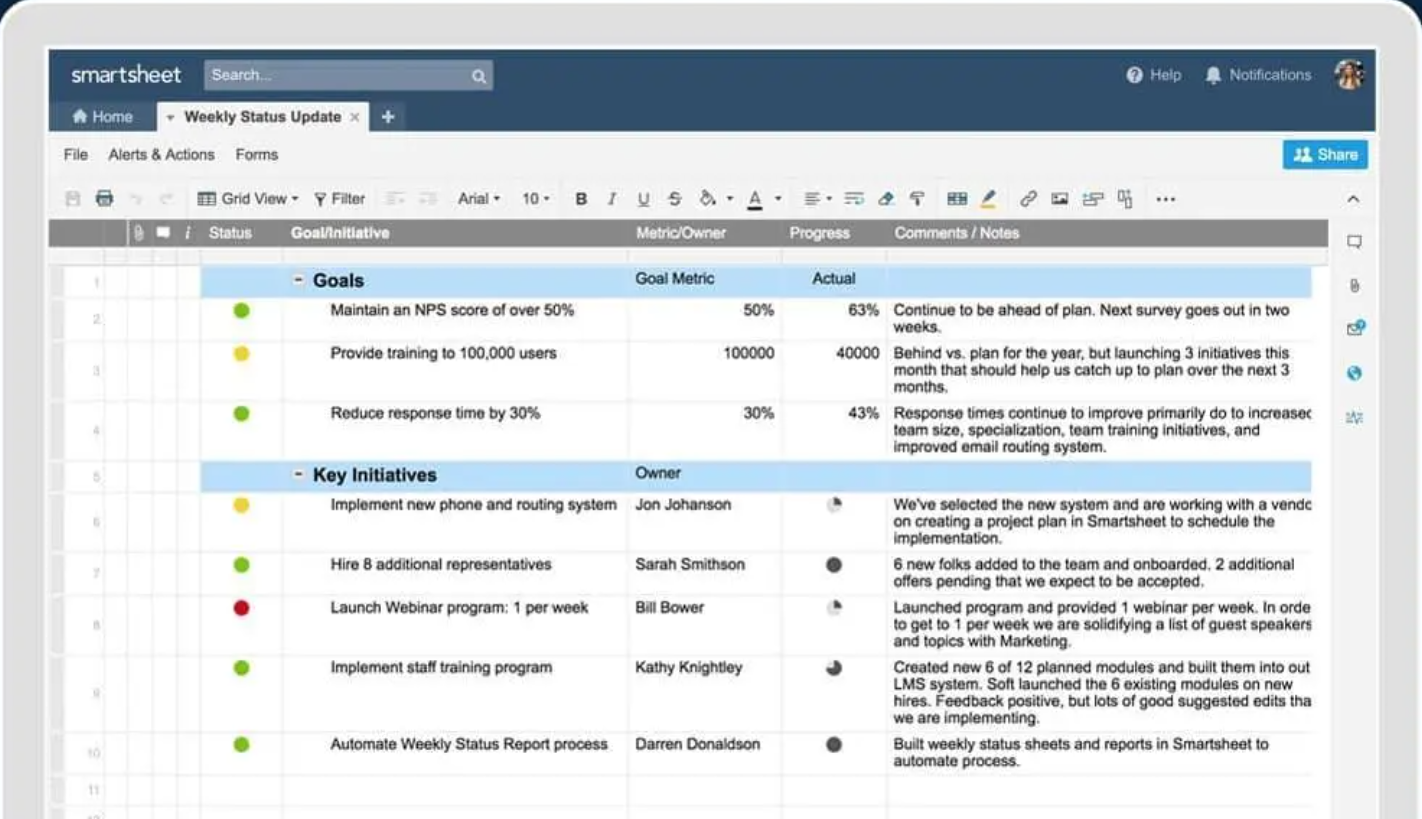
Task: Click the Search input field
Action: [x=348, y=75]
